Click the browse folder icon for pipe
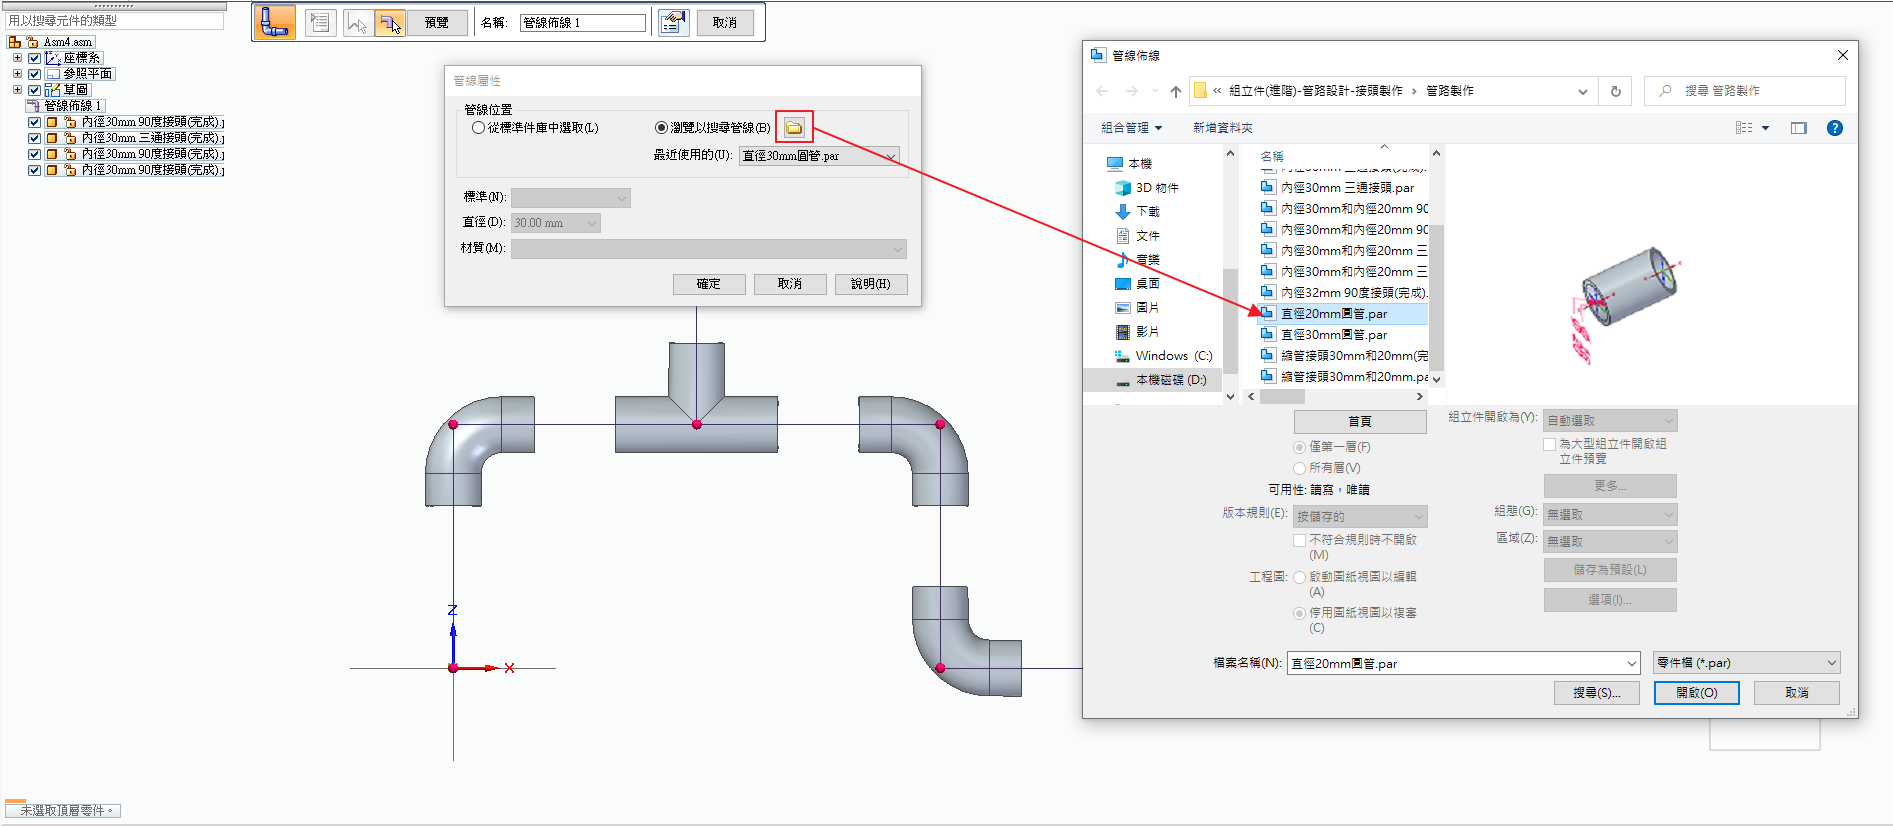The image size is (1893, 827). pos(794,127)
